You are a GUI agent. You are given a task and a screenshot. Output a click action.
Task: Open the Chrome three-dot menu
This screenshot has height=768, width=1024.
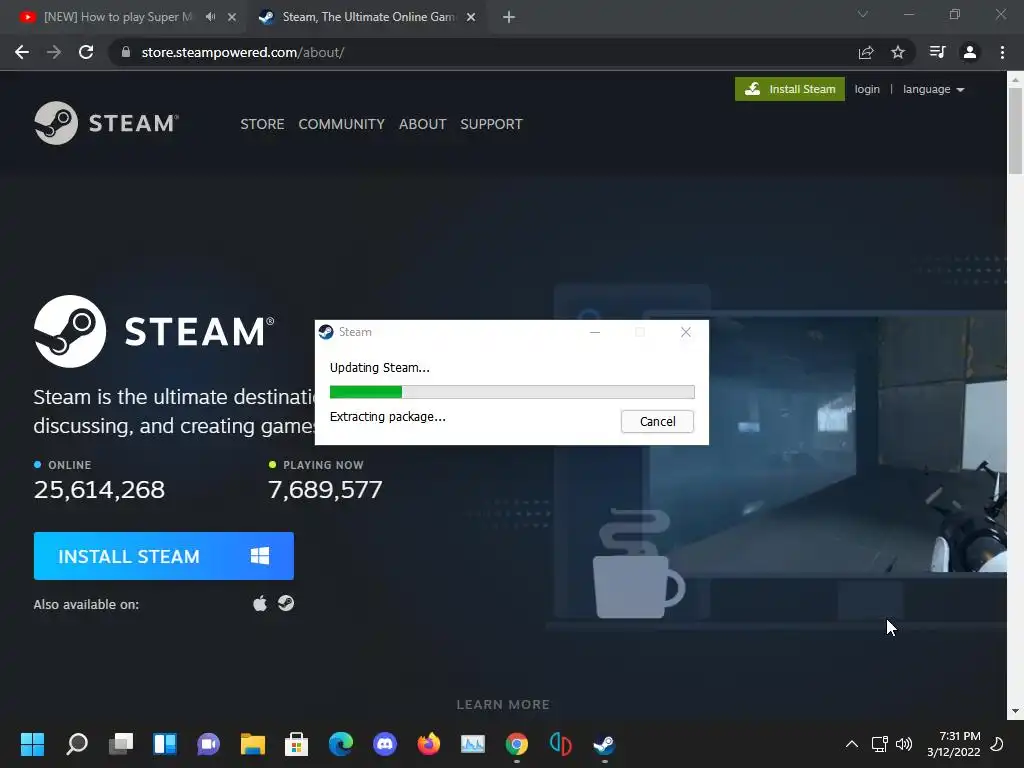pyautogui.click(x=1002, y=52)
